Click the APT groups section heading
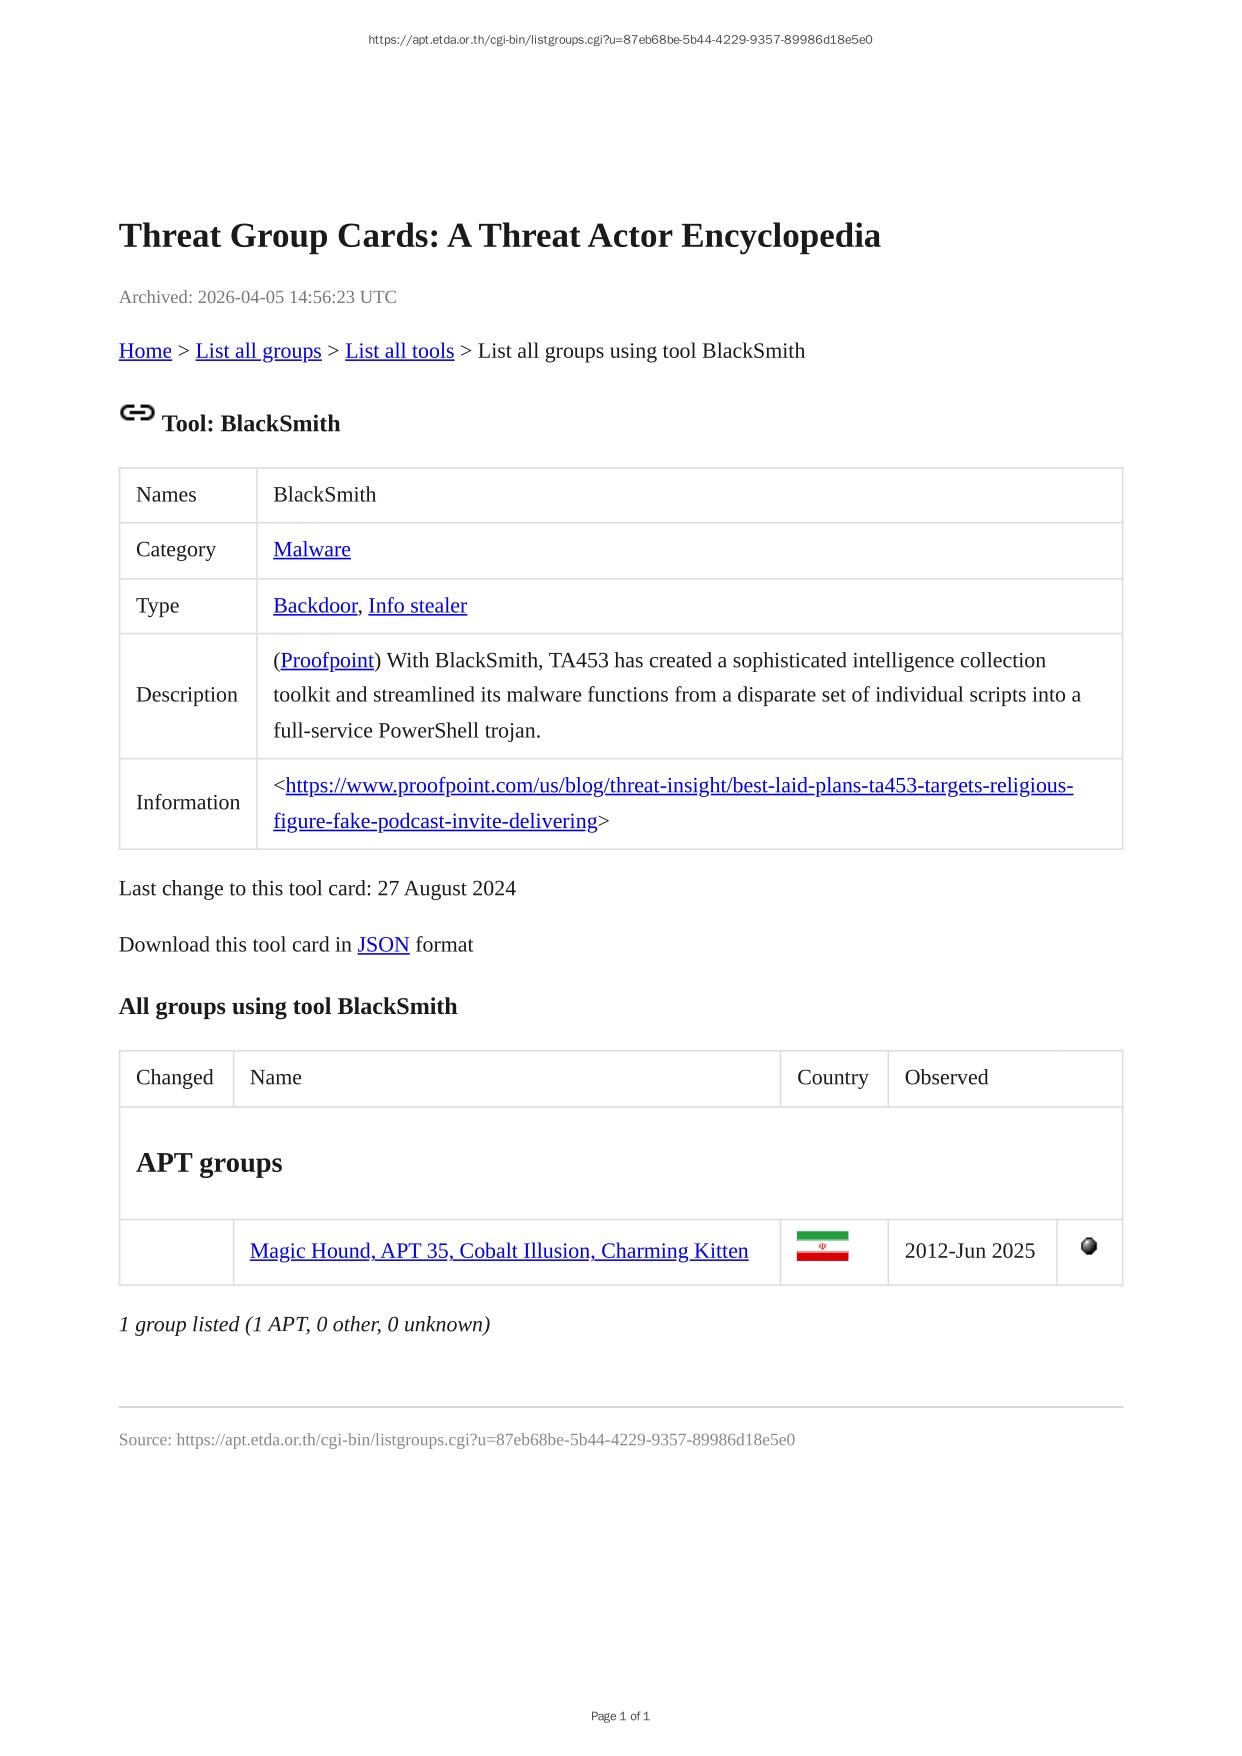The image size is (1242, 1756). 209,1163
